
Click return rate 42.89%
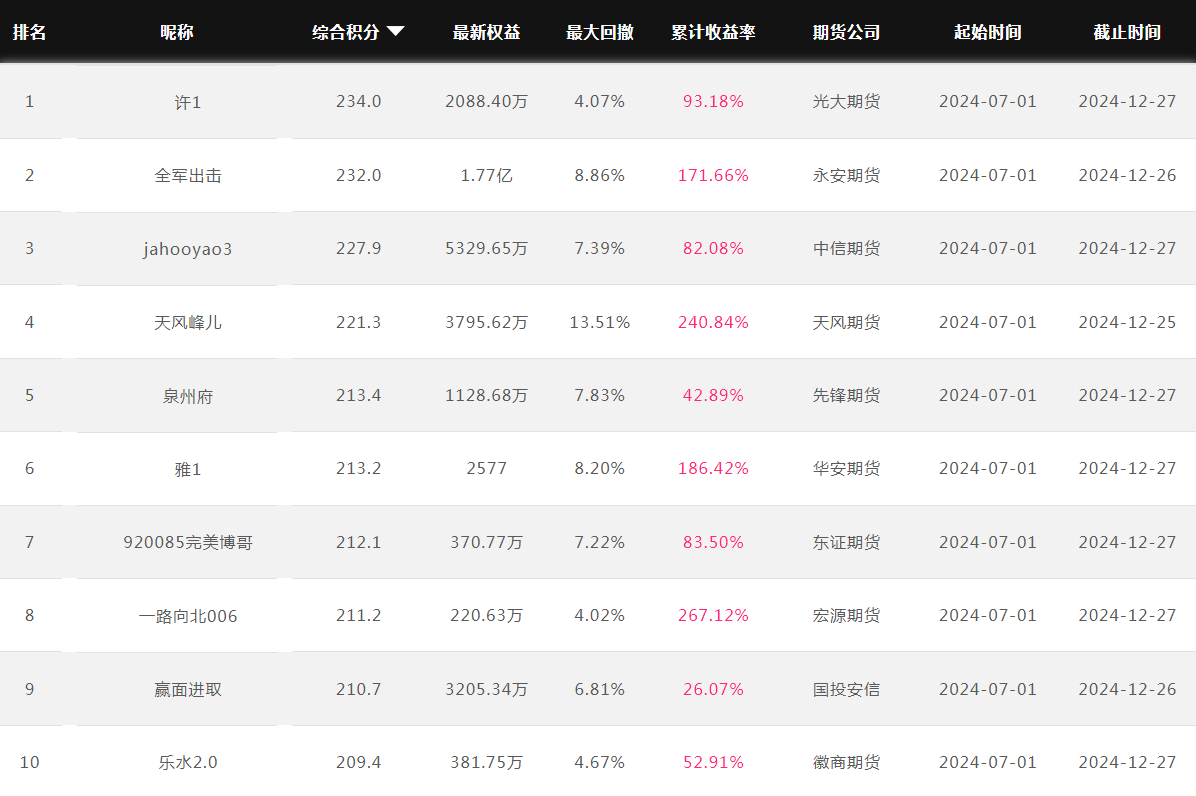tap(713, 395)
